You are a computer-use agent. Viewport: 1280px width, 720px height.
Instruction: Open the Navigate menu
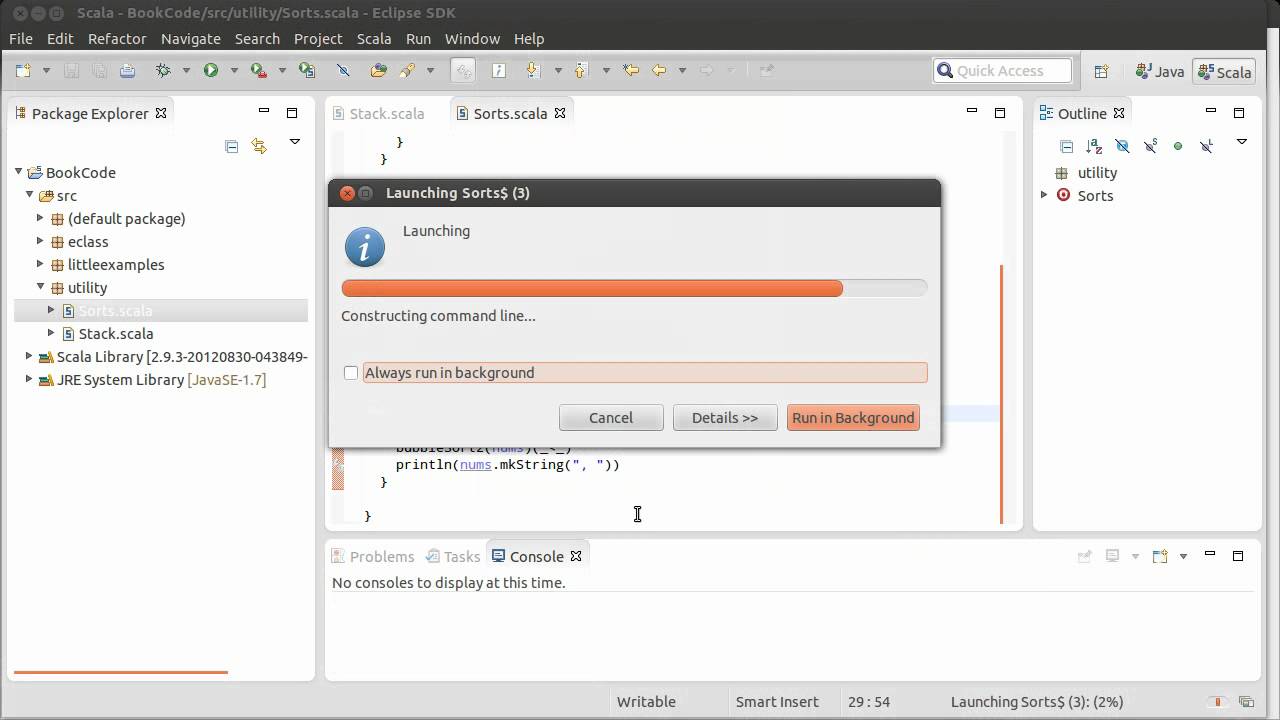191,38
